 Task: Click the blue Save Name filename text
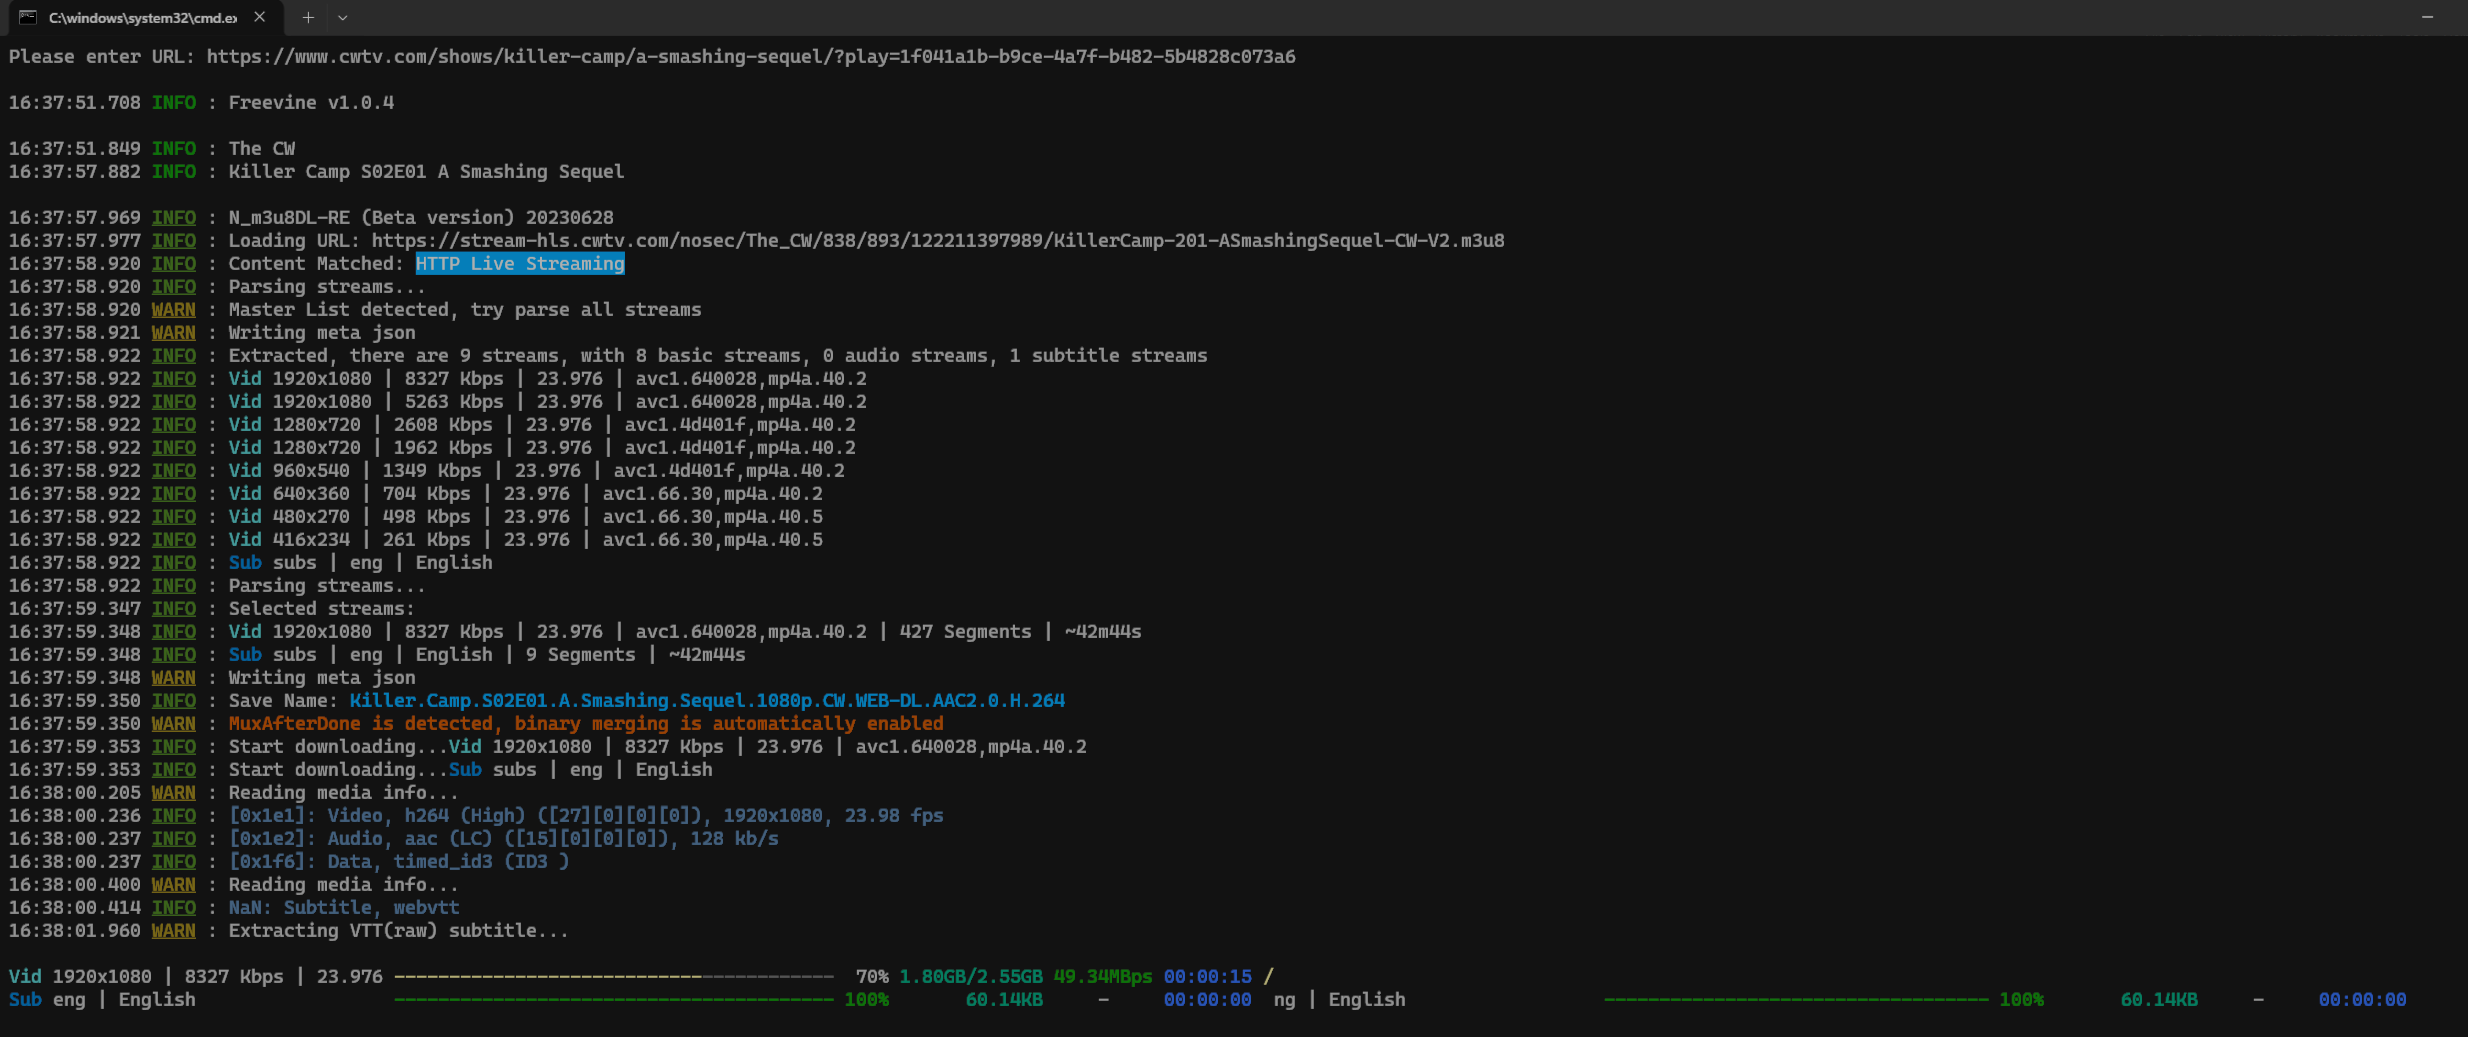click(706, 701)
